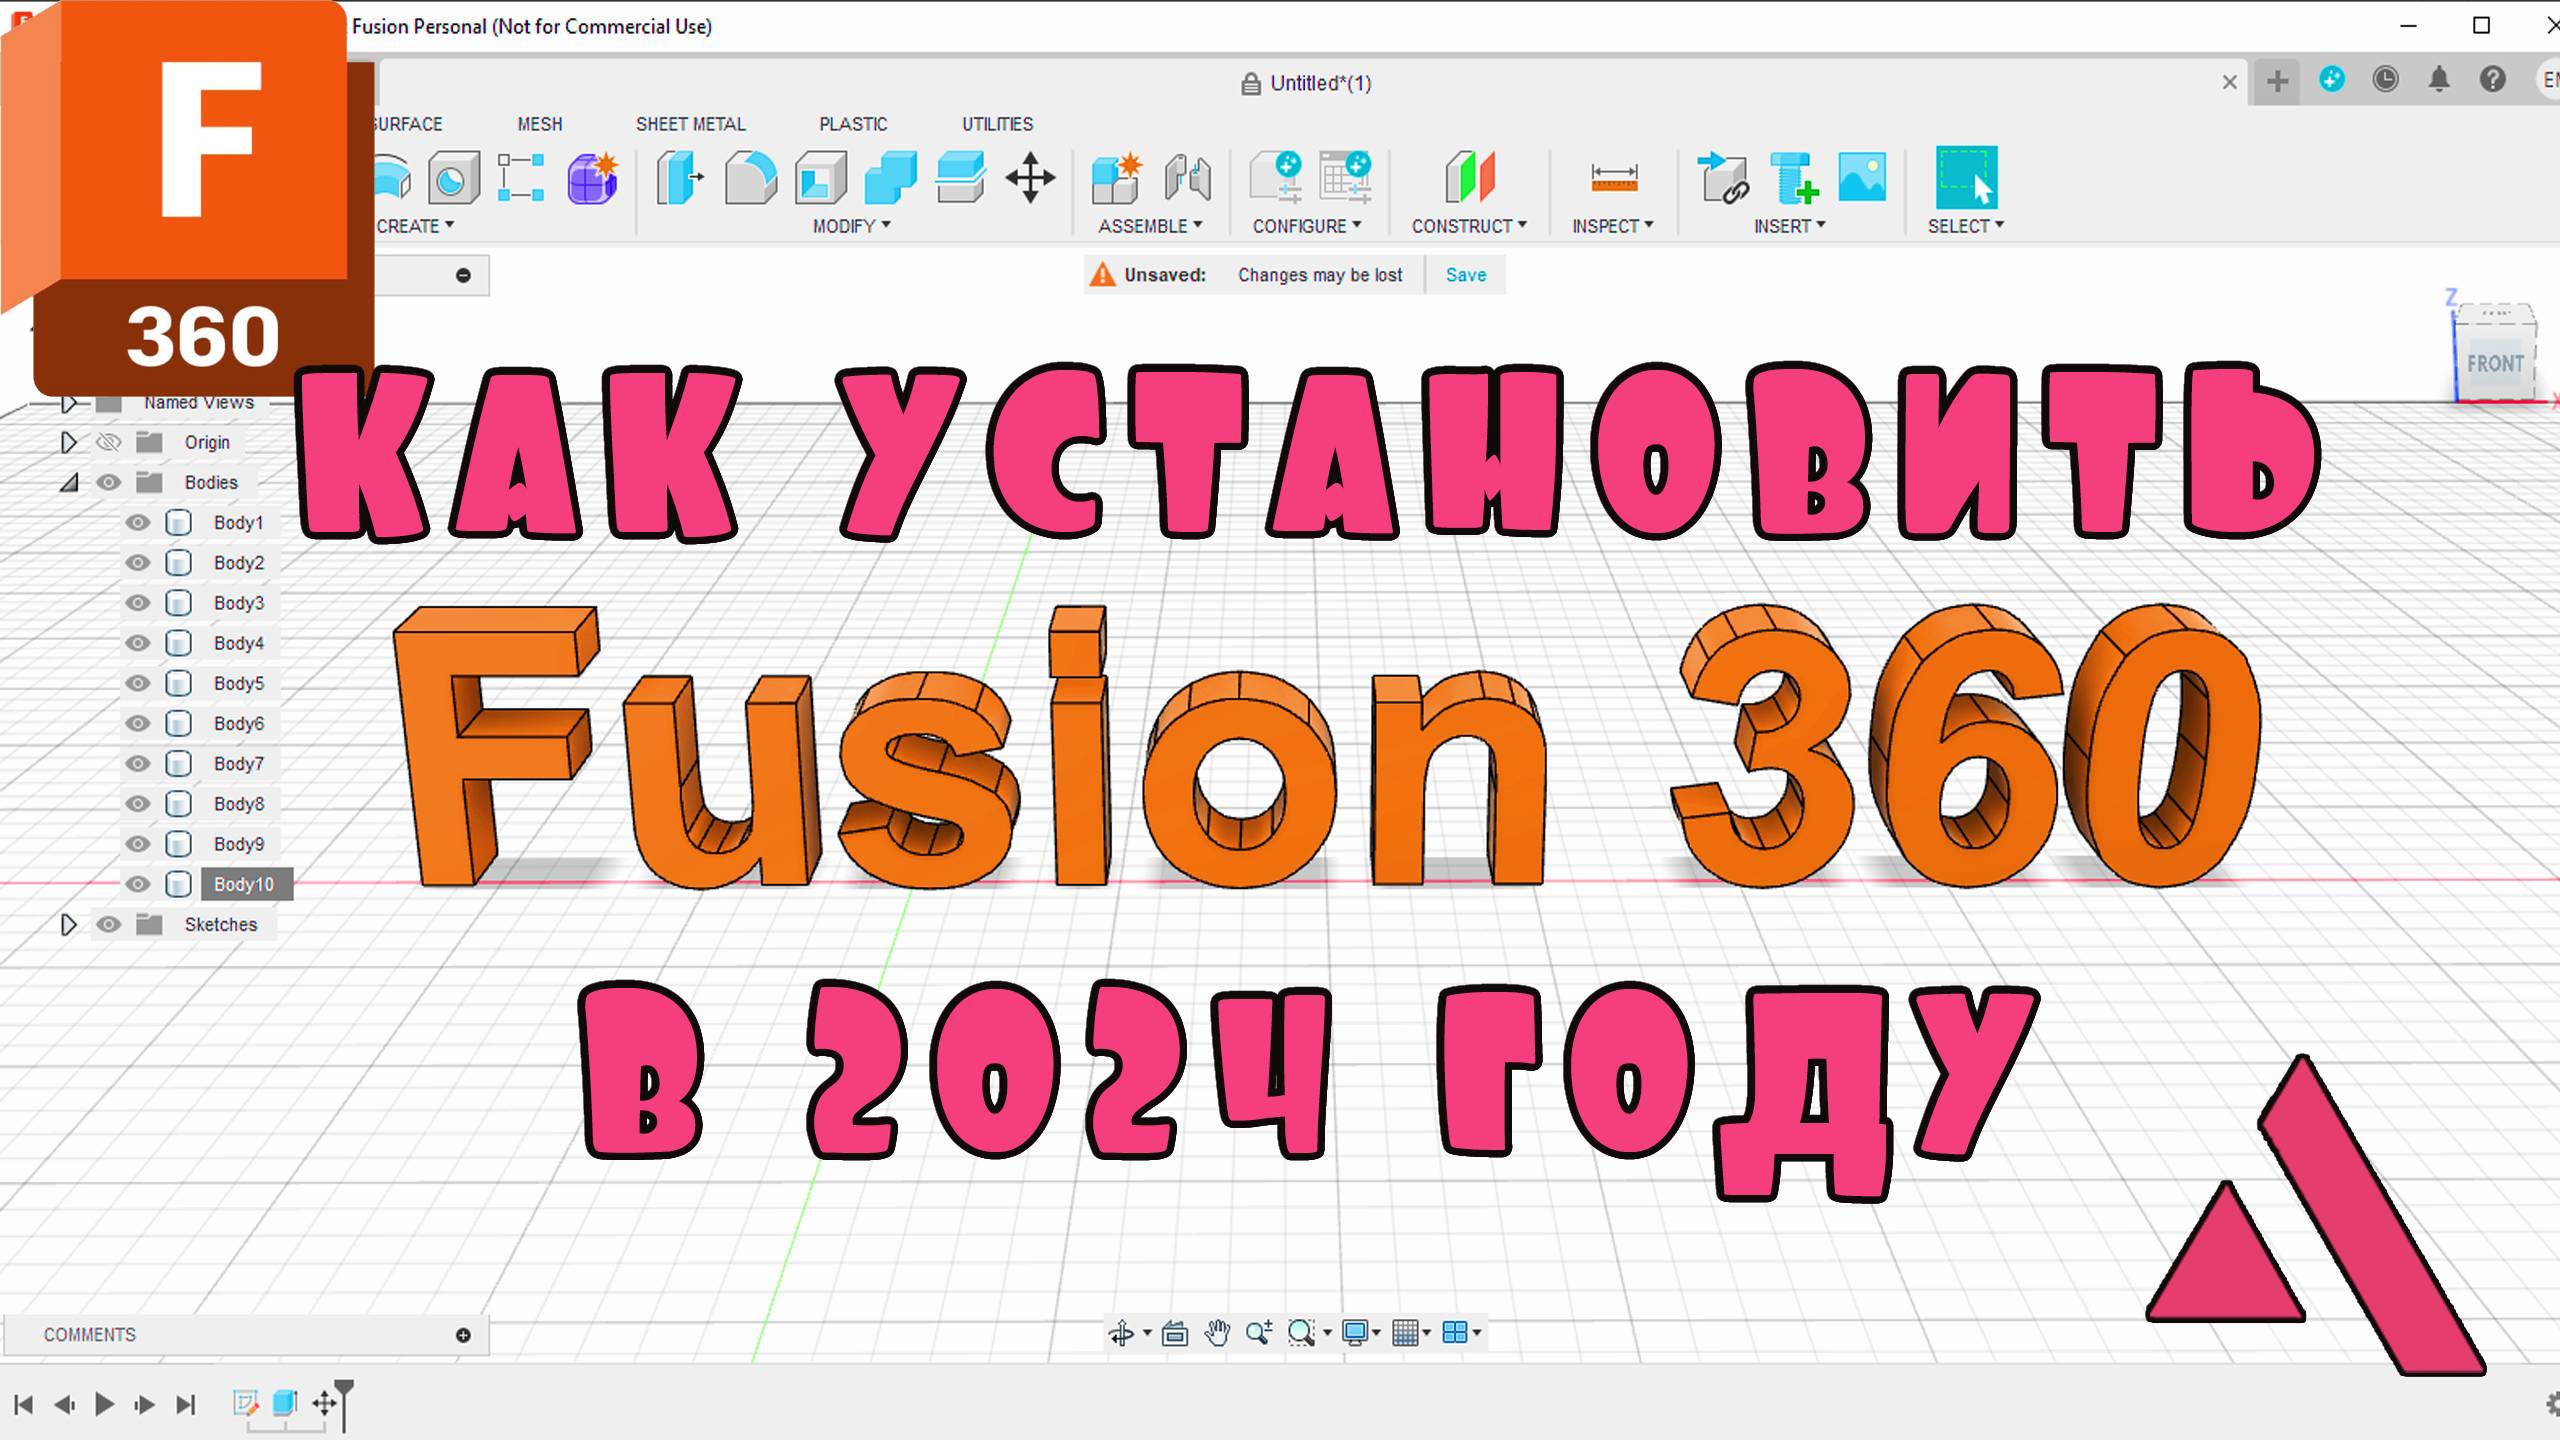Click the Joint tool icon
This screenshot has height=1440, width=2560.
[x=1187, y=178]
